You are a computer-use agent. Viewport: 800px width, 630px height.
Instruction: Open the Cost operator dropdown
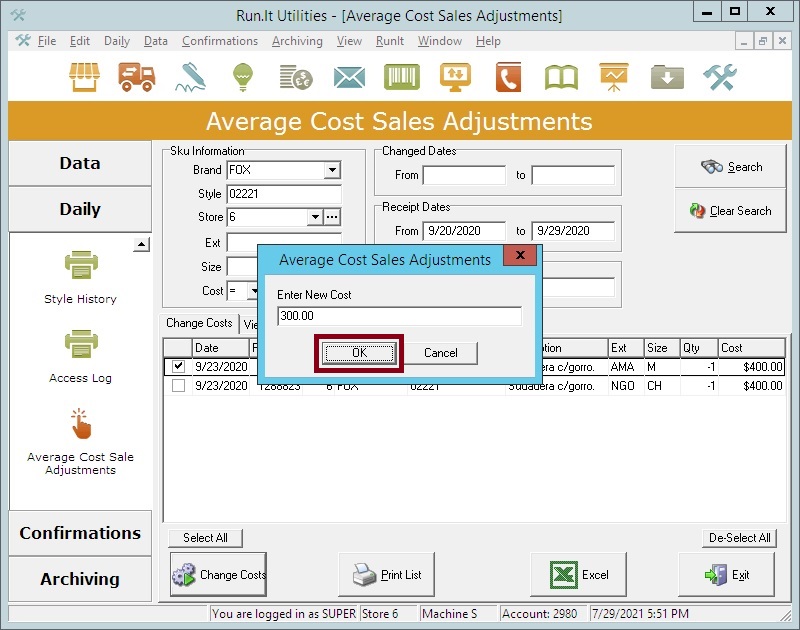tap(253, 291)
